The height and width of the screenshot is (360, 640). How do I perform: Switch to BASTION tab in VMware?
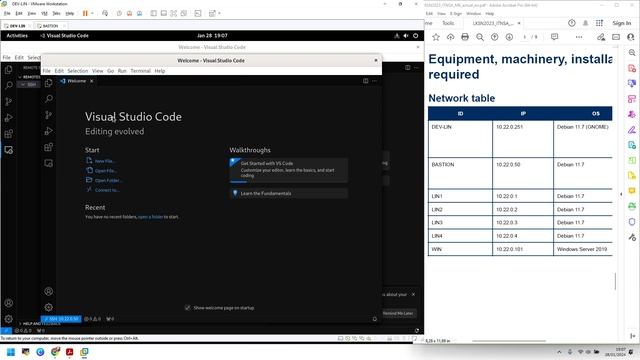[51, 26]
